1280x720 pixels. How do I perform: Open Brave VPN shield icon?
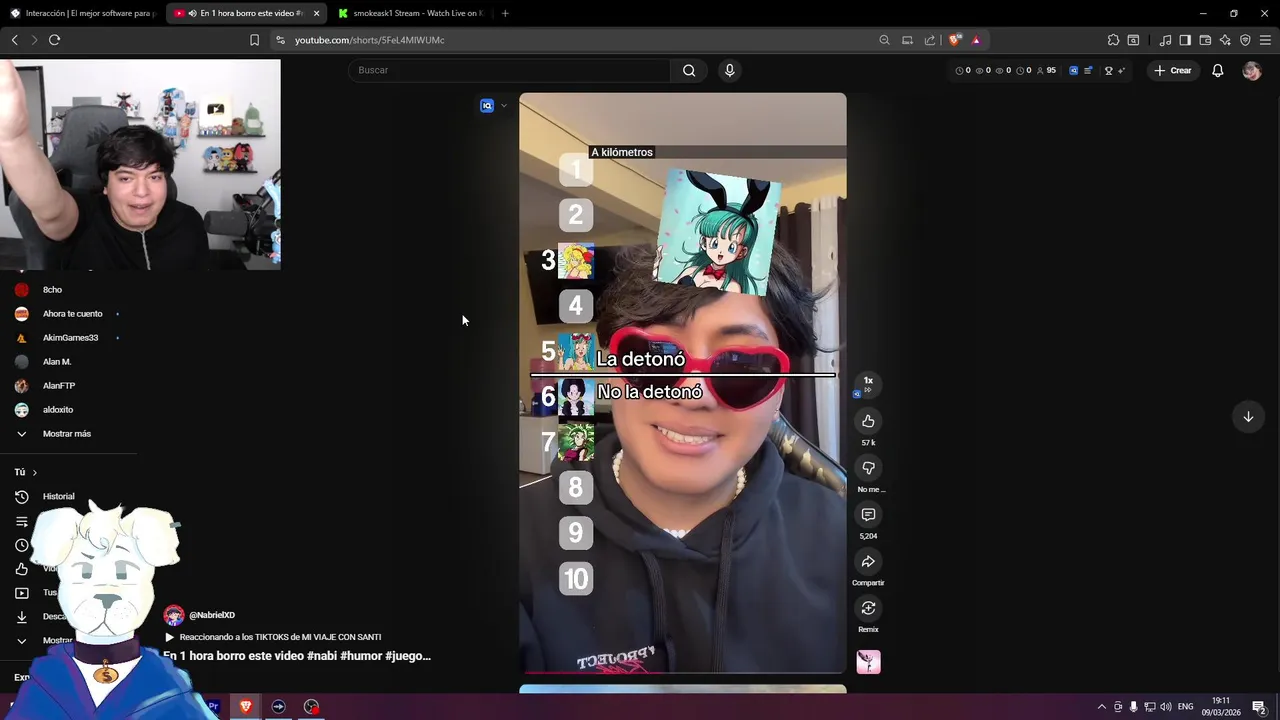1245,40
